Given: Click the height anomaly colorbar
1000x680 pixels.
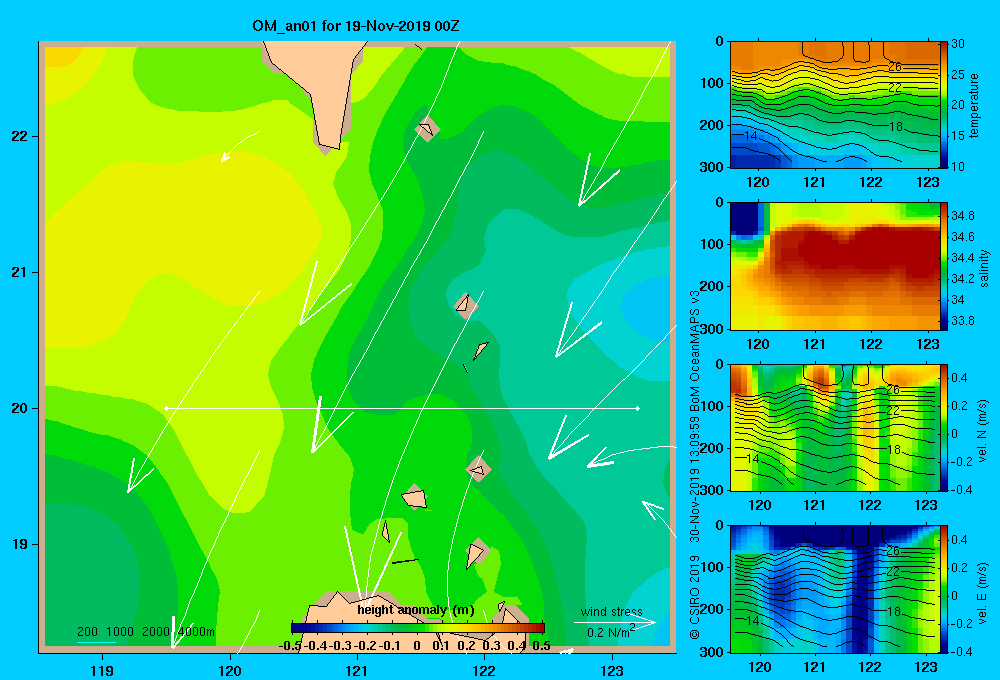Looking at the screenshot, I should (x=418, y=628).
